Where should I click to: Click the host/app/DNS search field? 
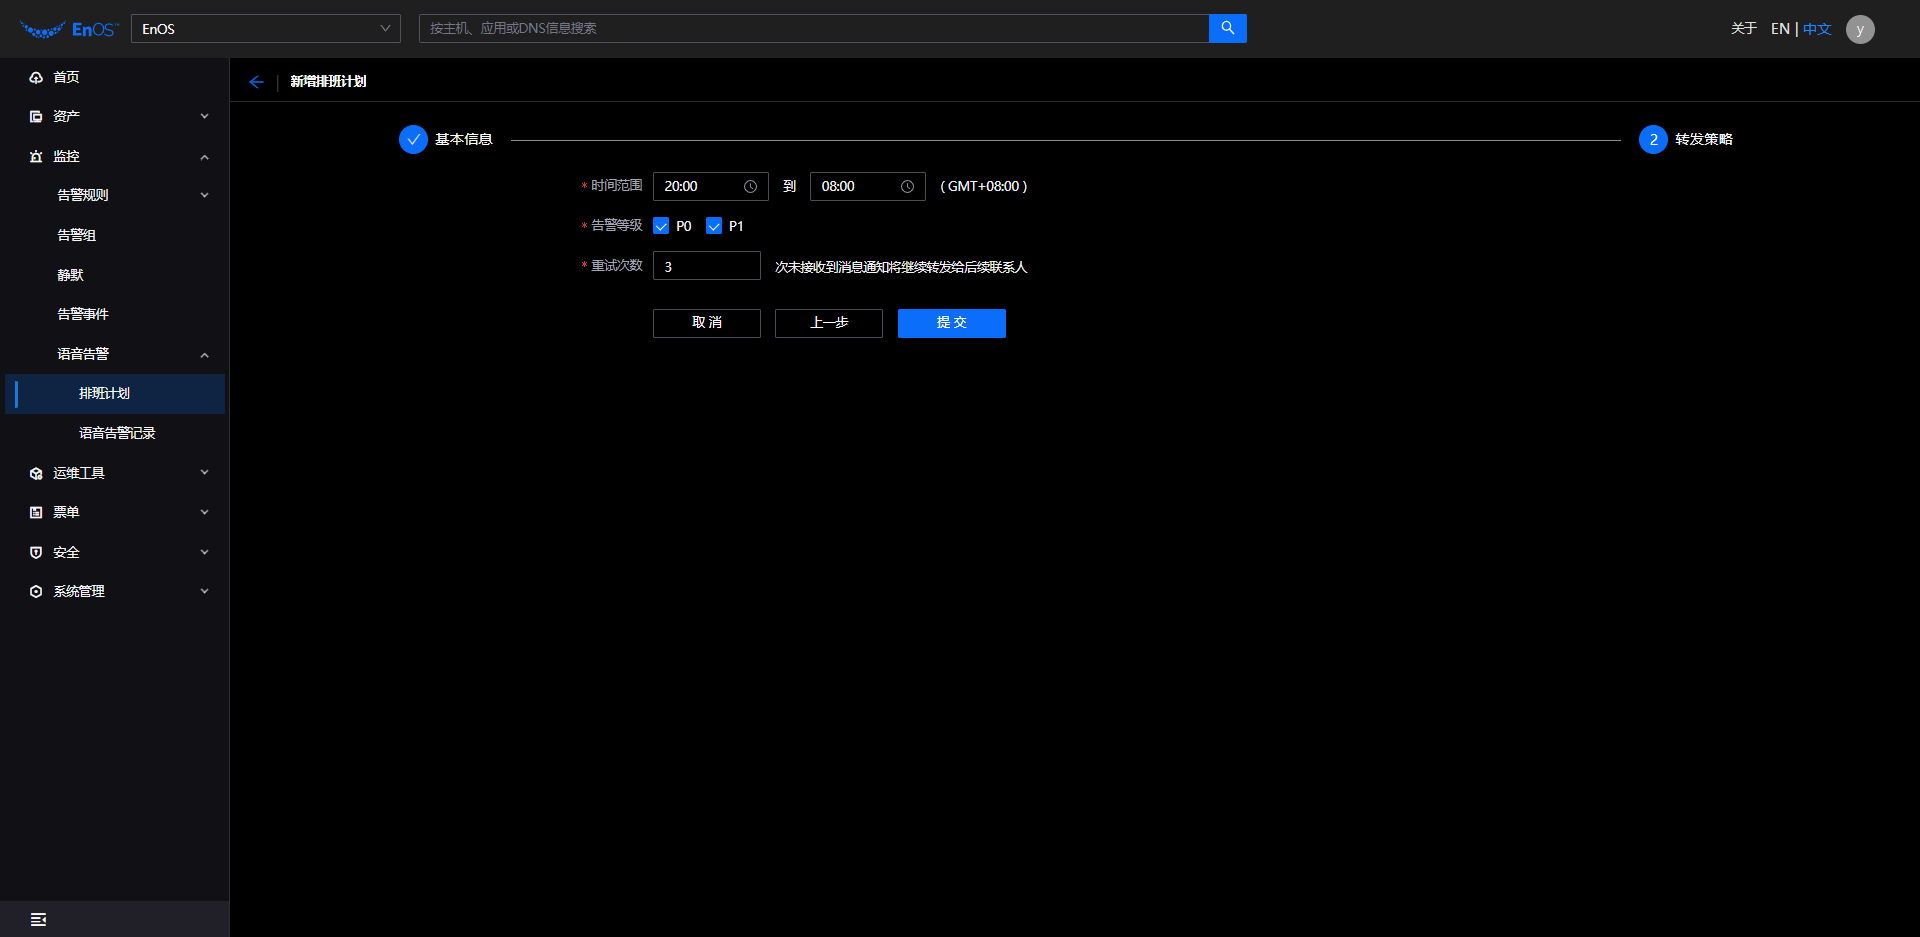[814, 28]
